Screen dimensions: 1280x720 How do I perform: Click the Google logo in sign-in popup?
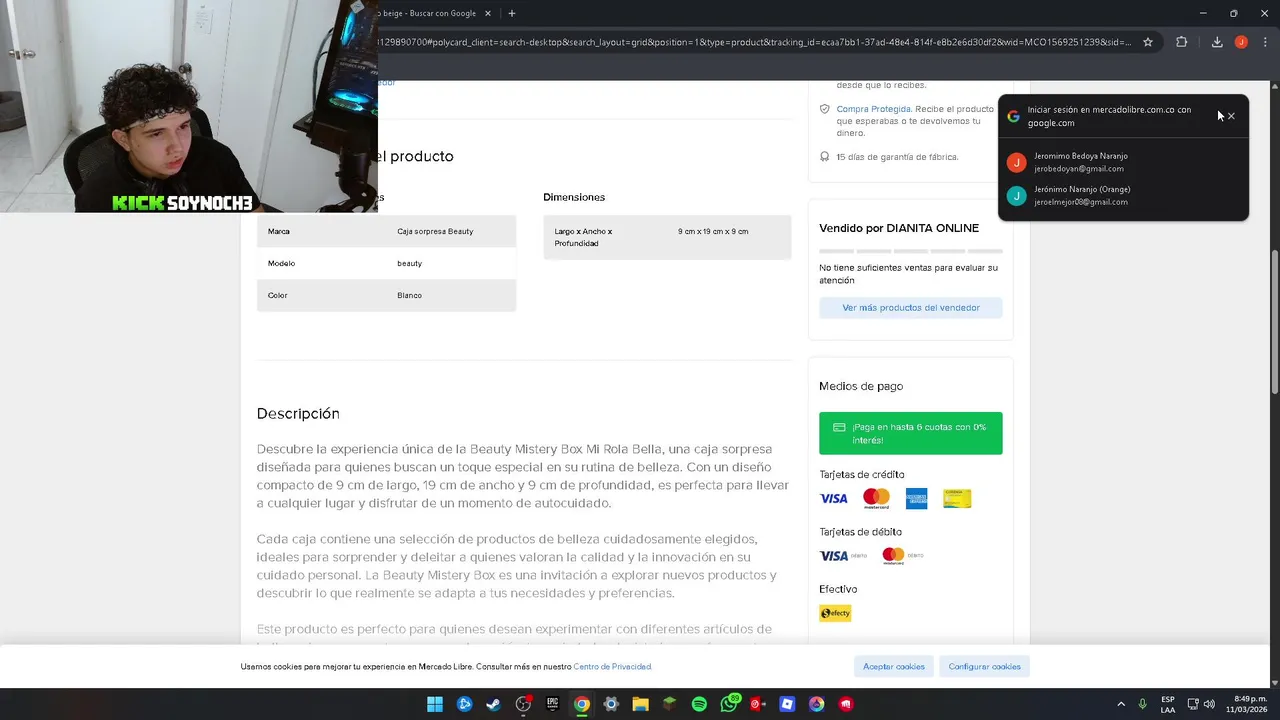tap(1013, 116)
